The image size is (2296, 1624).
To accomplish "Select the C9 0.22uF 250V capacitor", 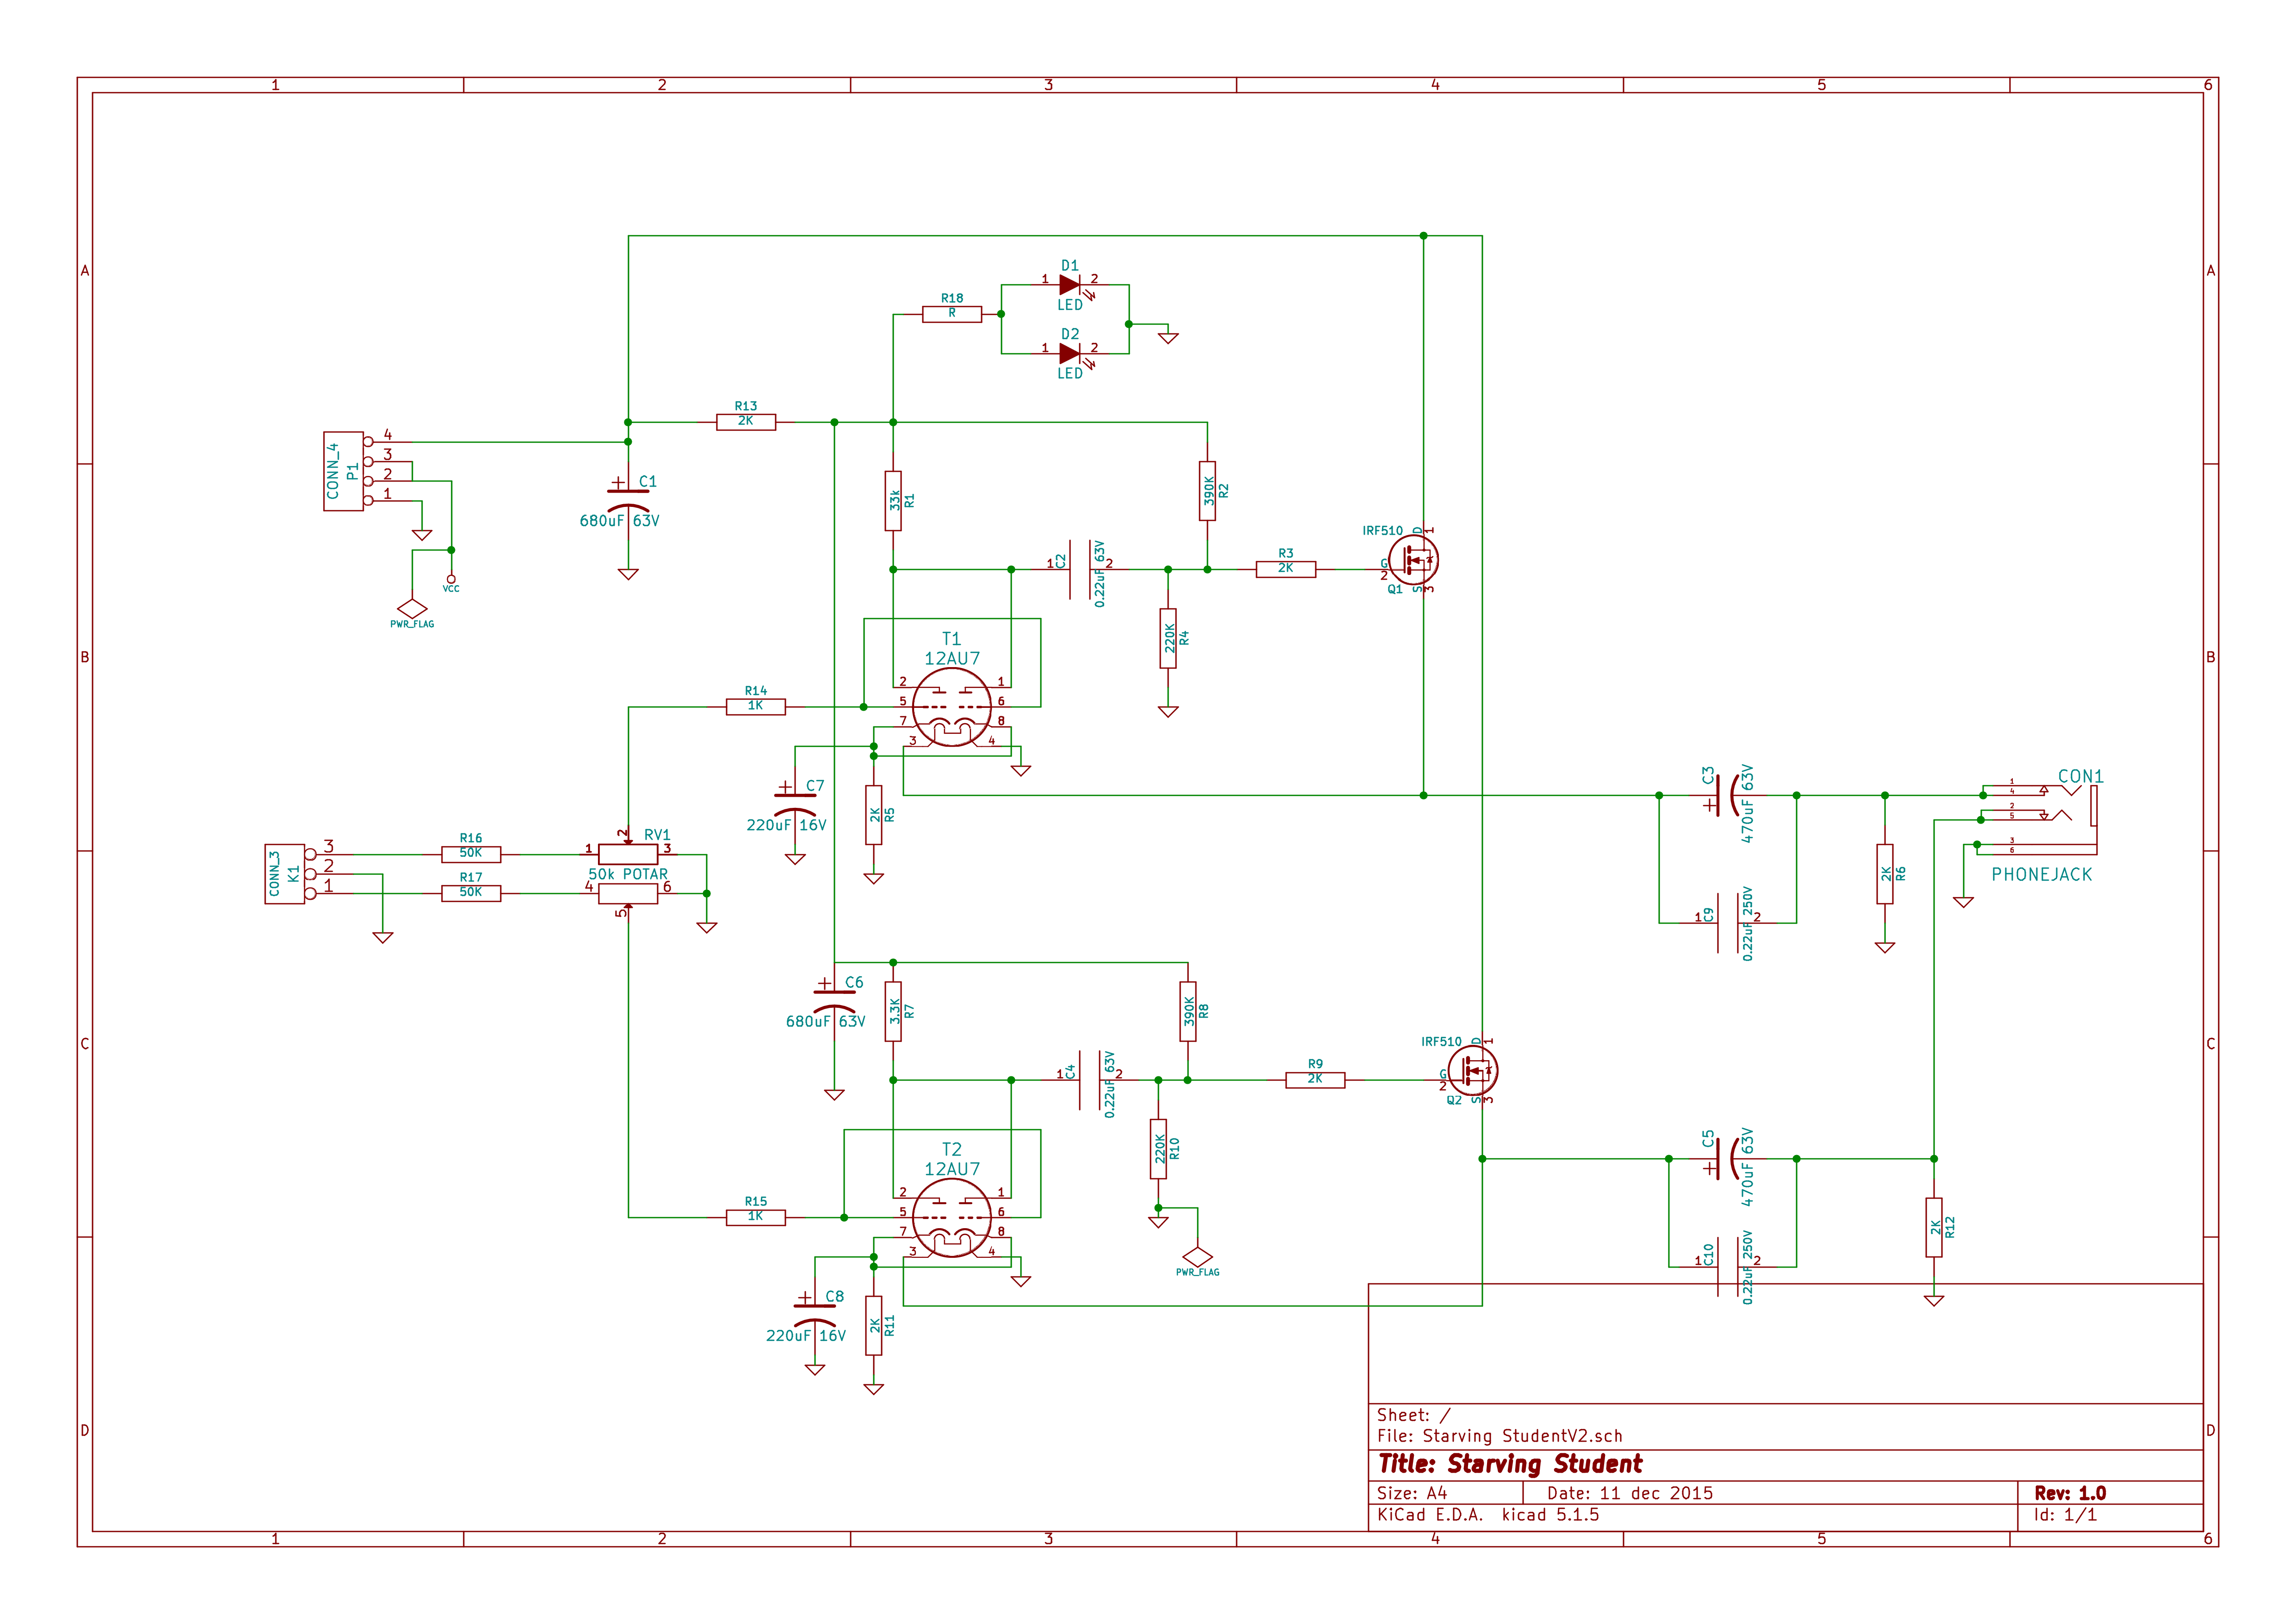I will point(1727,923).
